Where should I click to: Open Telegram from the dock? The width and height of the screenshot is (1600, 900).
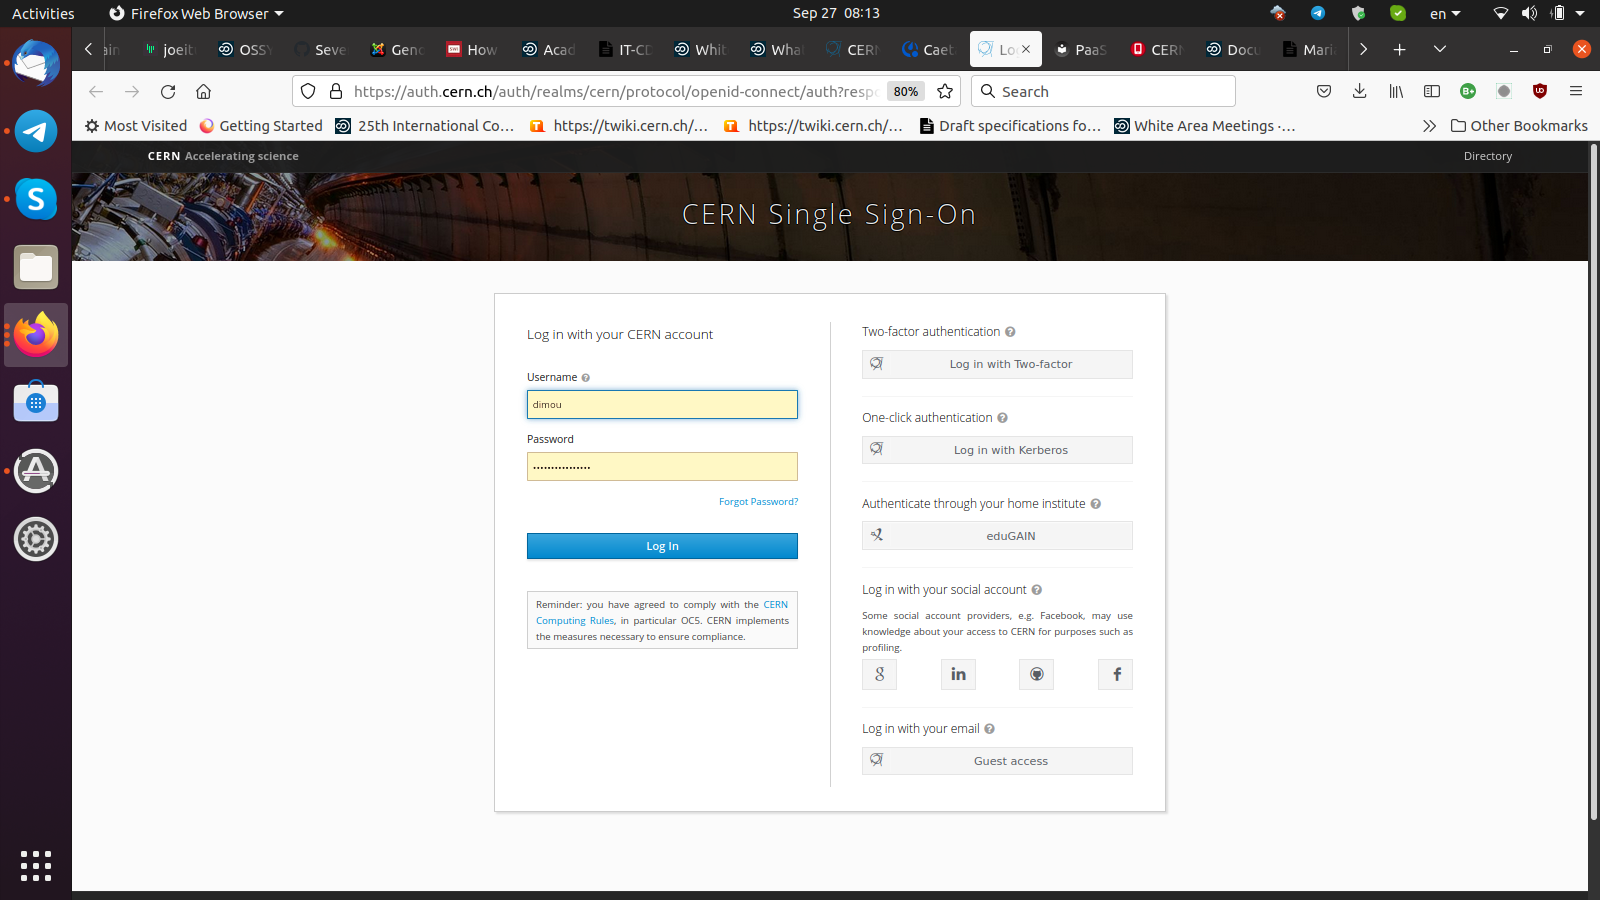click(36, 131)
